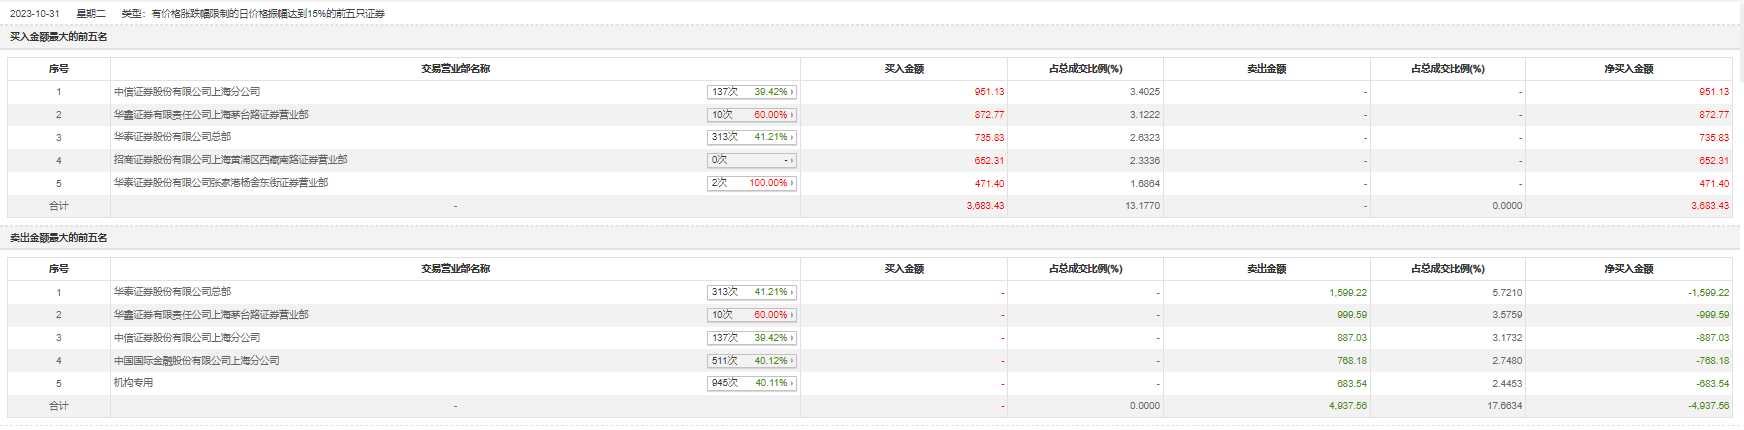Screen dimensions: 1744x430
Task: Expand the 945次 40.11% badge for 机构专用
Action: click(751, 383)
